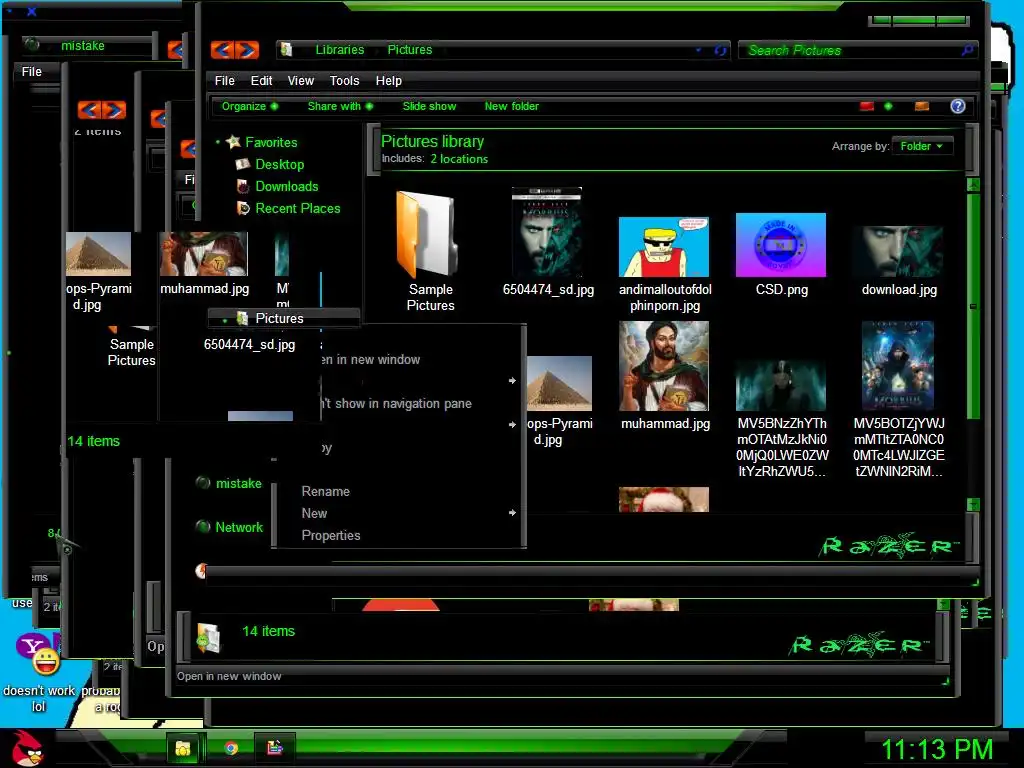Select the MV5BOTZjYWJ... poster thumbnail
This screenshot has height=768, width=1024.
point(898,366)
